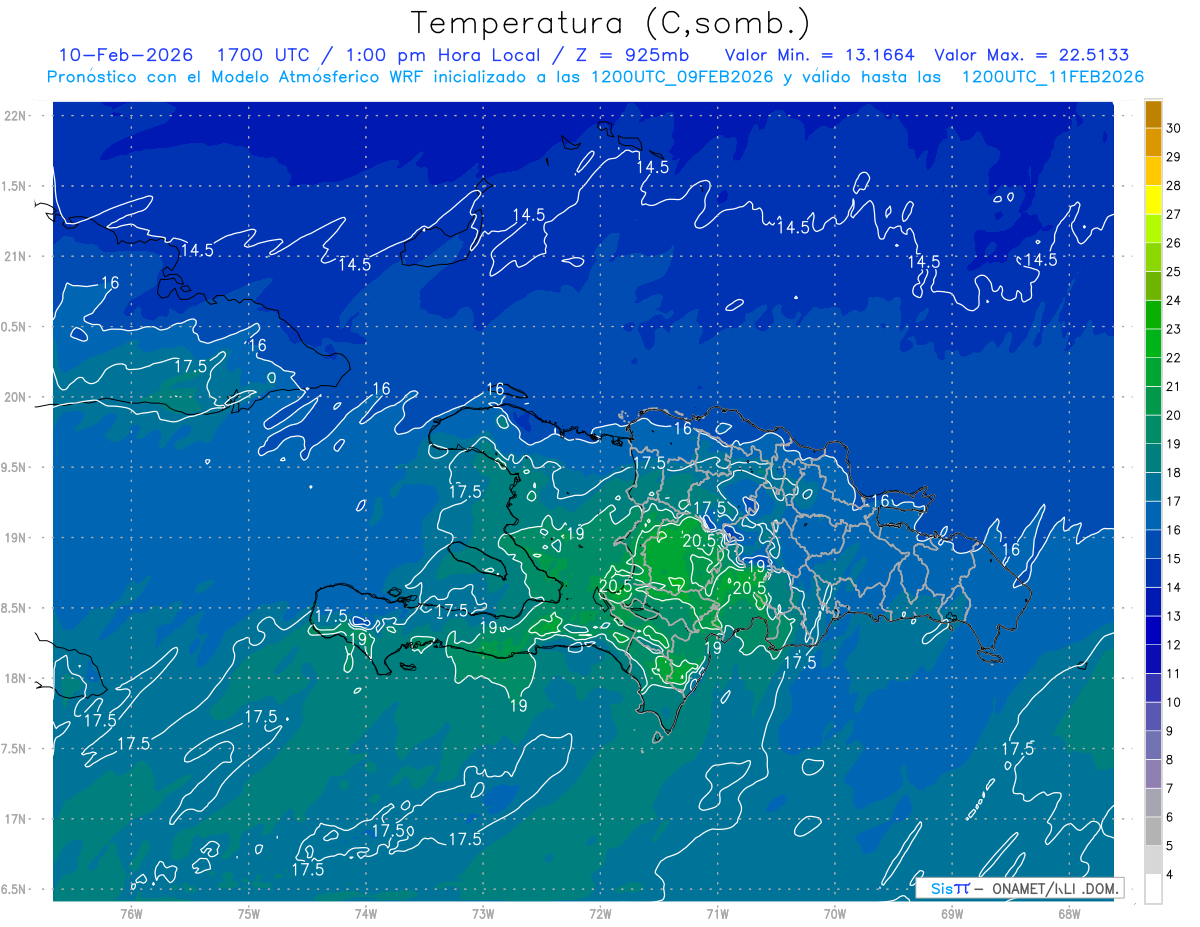Click "Valor Min. = 13.1664"
Viewport: 1200px width, 927px height.
point(819,55)
